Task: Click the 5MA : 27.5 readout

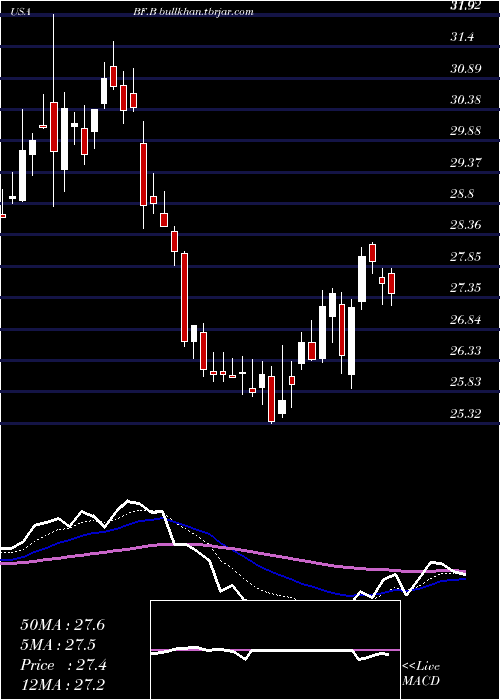Action: coord(58,646)
